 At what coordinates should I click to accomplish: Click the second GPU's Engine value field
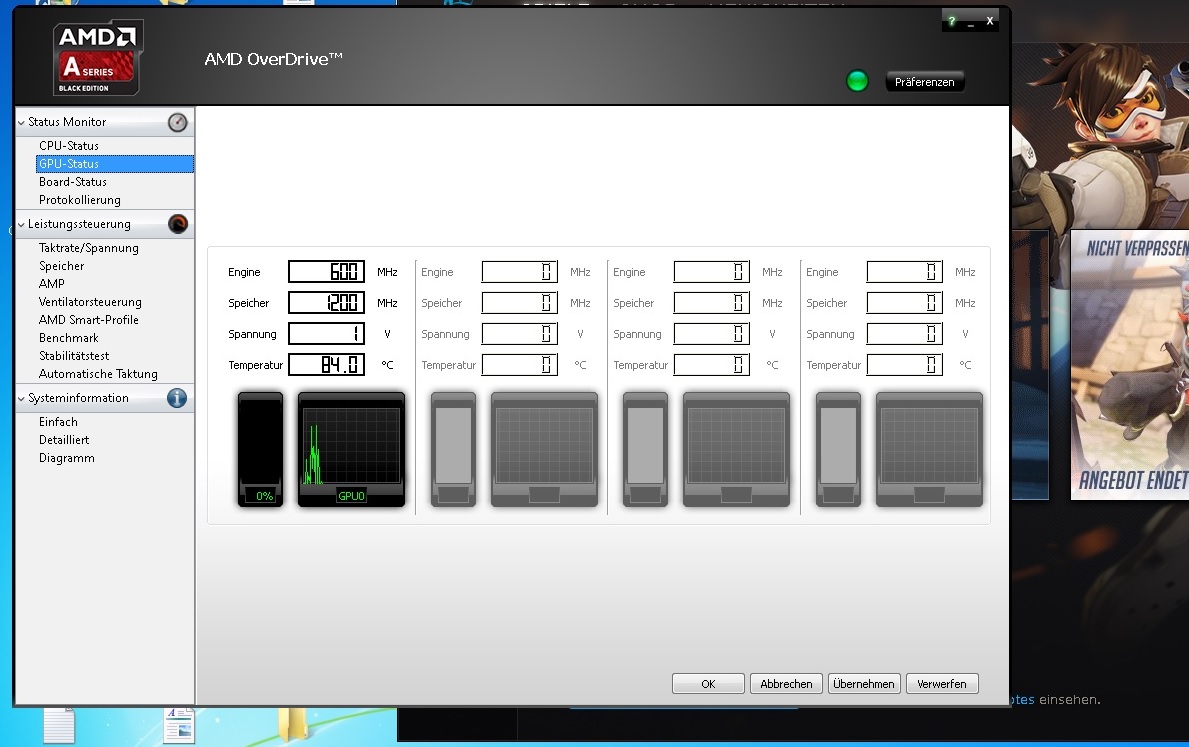pos(519,271)
